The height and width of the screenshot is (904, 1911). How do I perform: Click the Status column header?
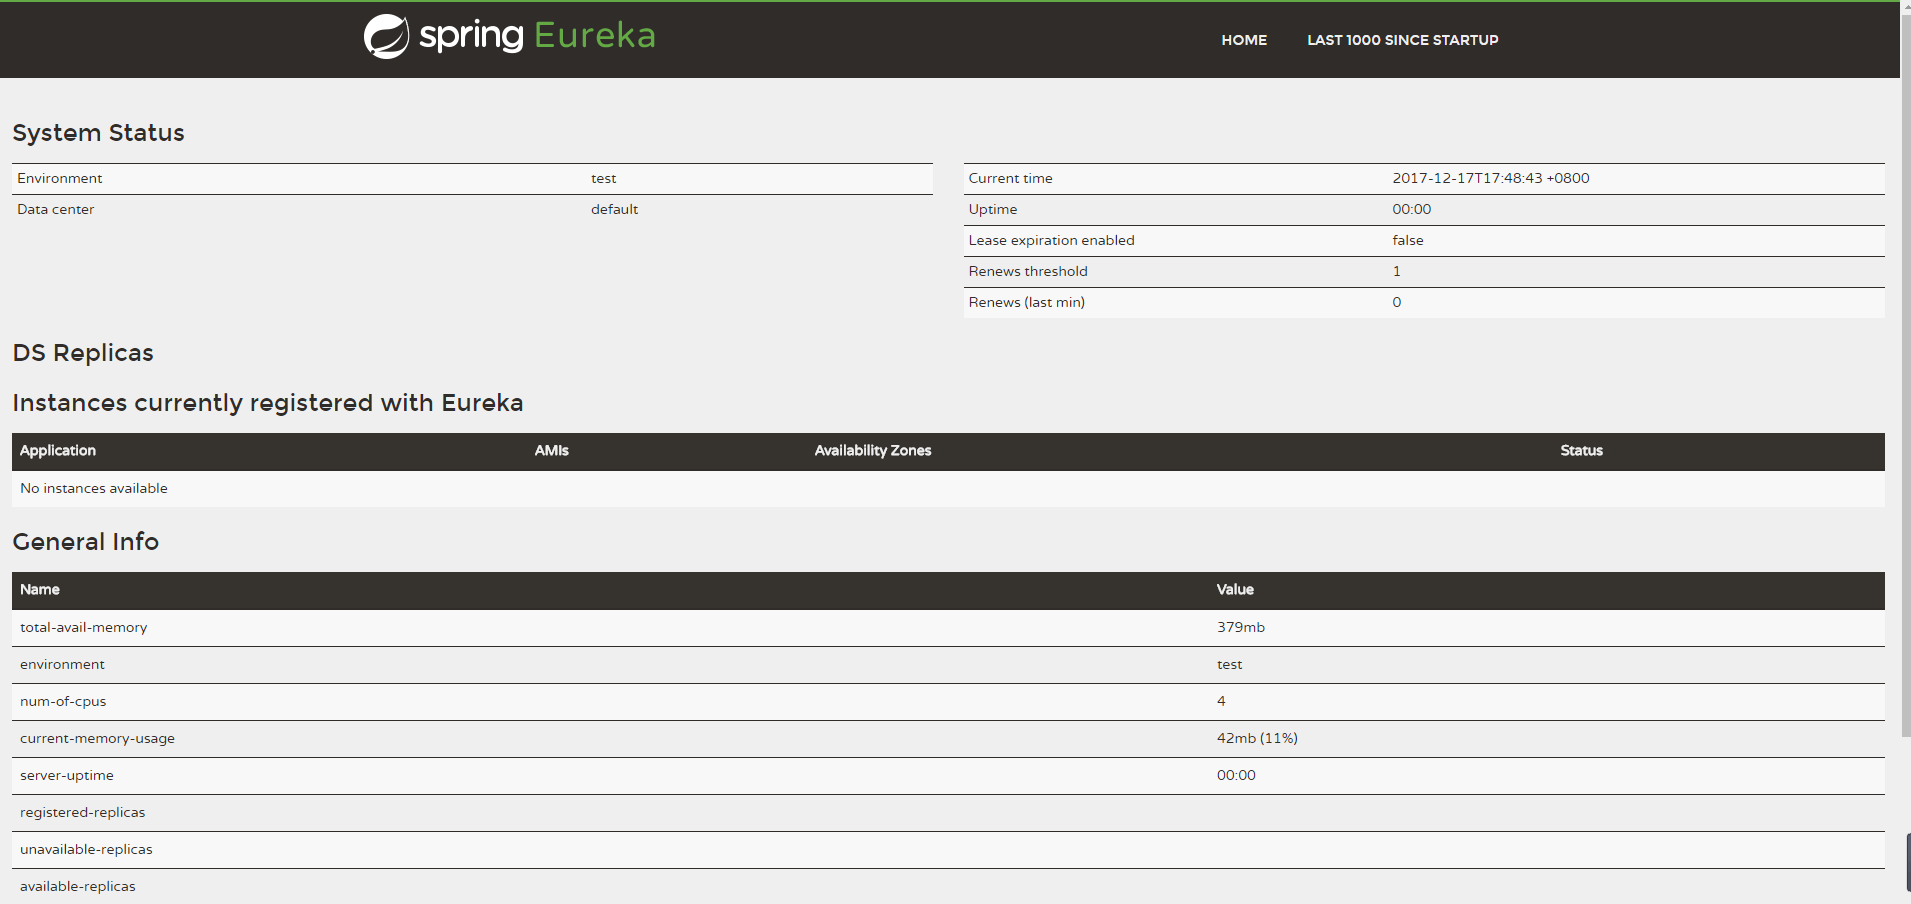tap(1581, 451)
